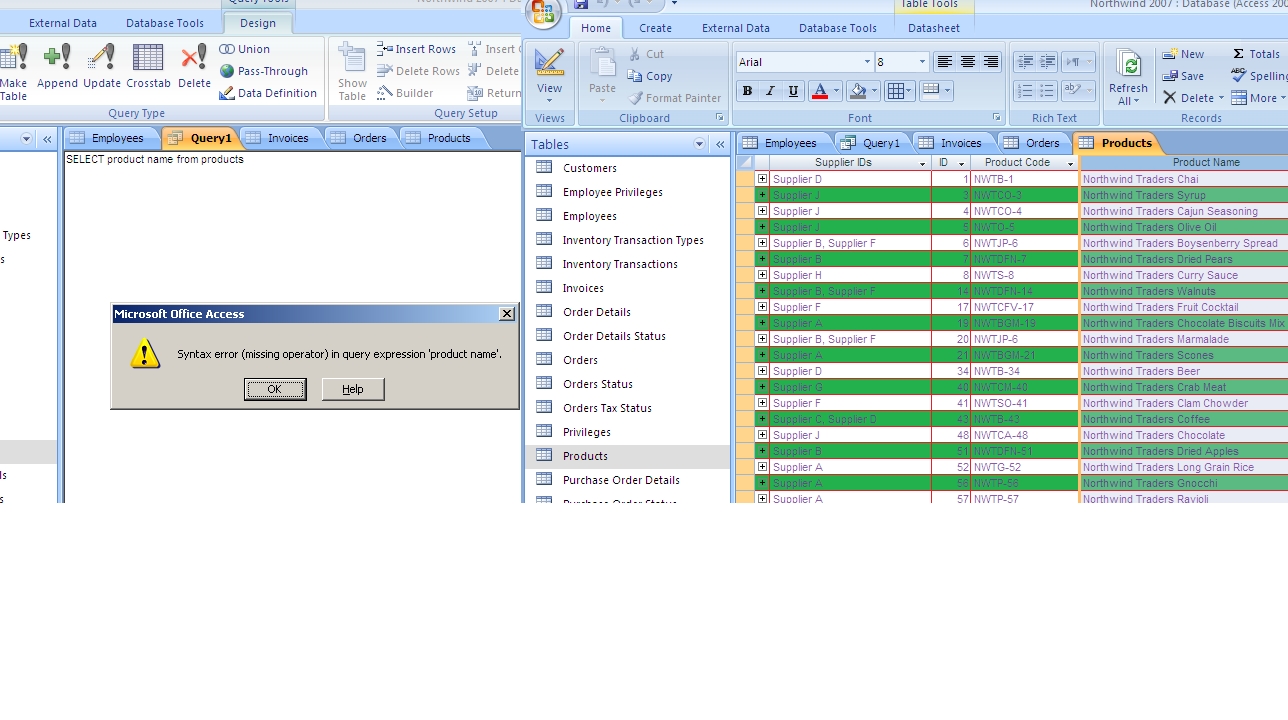Click the Copy command in Clipboard group

[650, 76]
